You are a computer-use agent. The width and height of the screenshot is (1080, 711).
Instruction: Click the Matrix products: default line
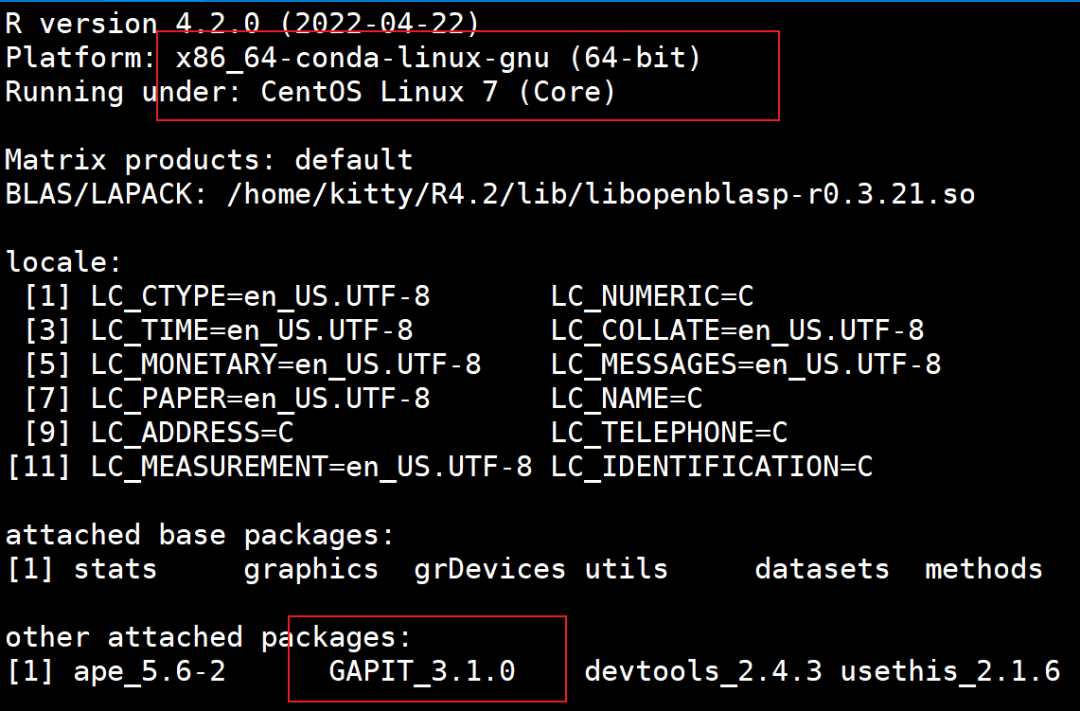click(x=208, y=160)
